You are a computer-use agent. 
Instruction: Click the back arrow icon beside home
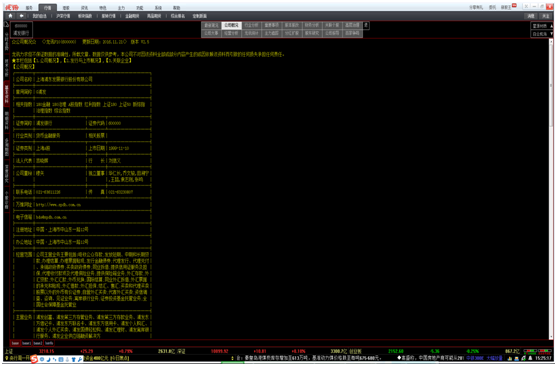pos(22,16)
